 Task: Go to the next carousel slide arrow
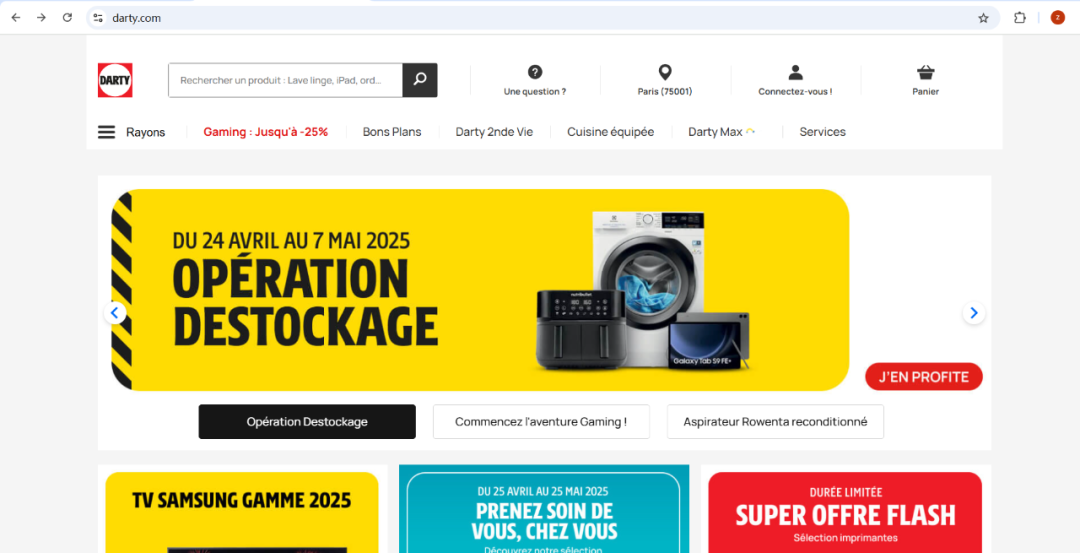pos(974,313)
